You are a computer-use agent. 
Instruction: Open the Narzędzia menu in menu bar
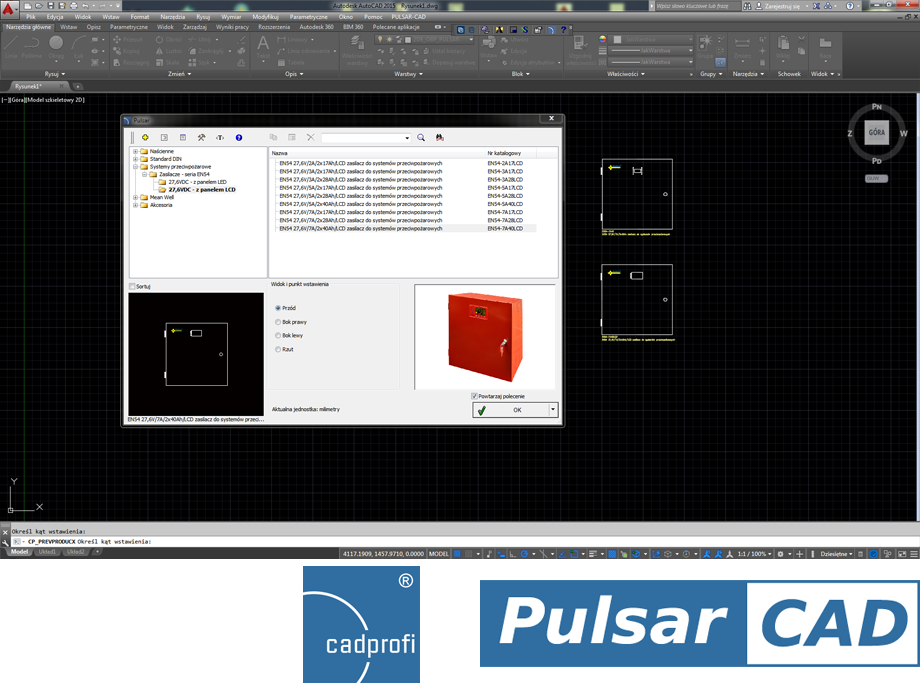(x=172, y=17)
